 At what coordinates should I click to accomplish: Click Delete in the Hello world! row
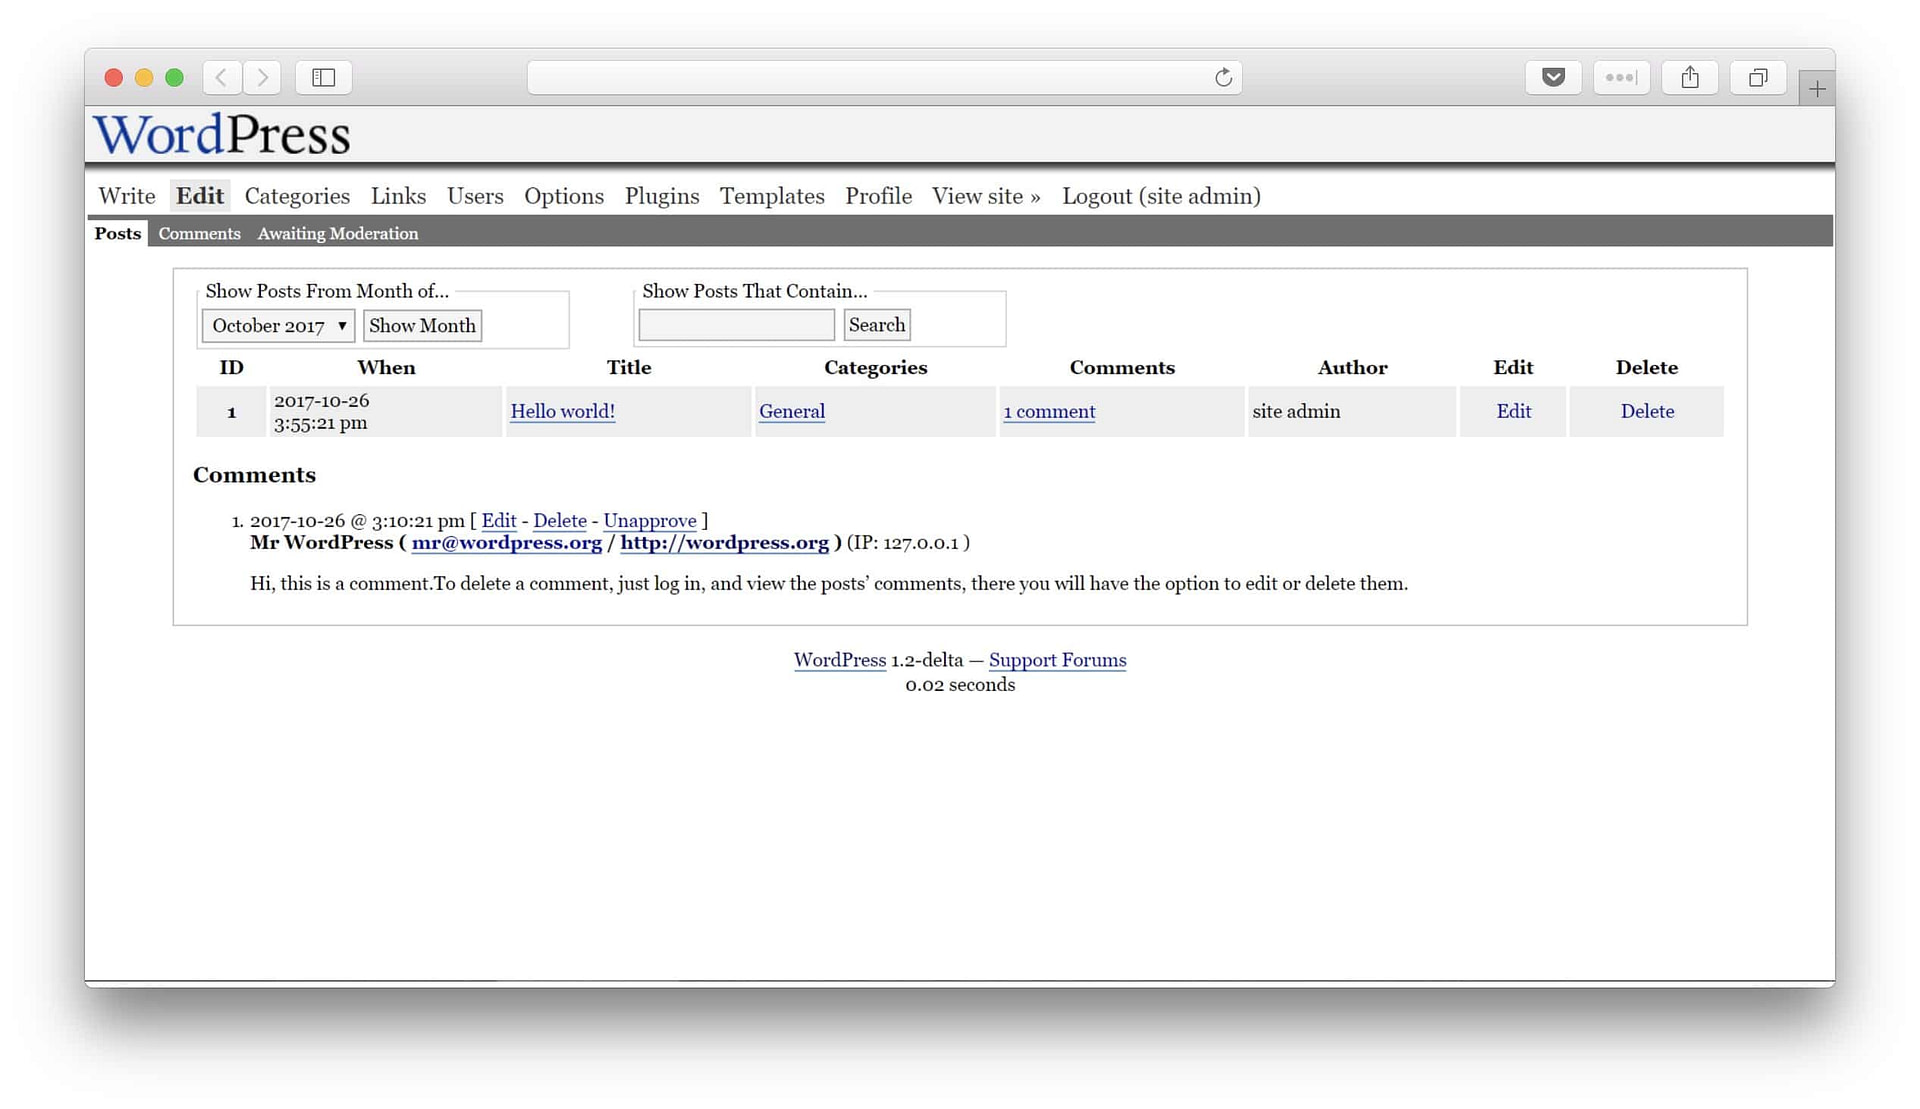(x=1647, y=411)
